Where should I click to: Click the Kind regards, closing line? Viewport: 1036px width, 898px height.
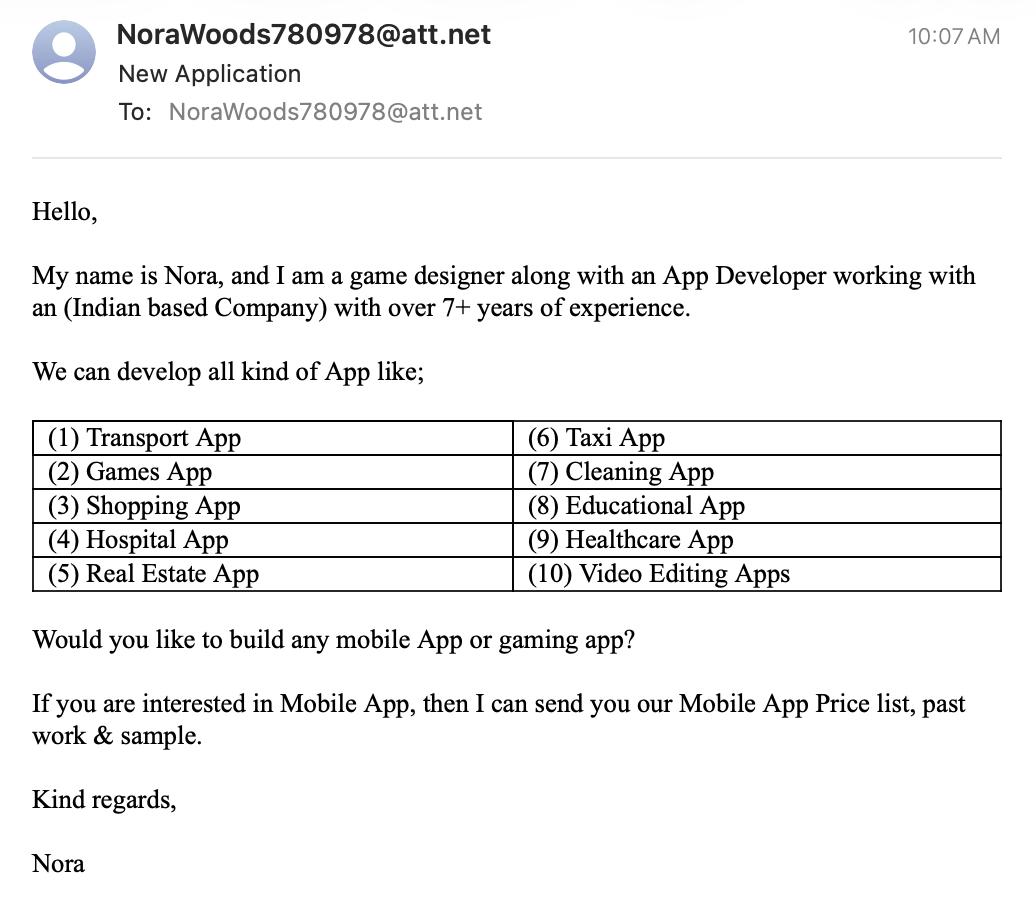104,800
